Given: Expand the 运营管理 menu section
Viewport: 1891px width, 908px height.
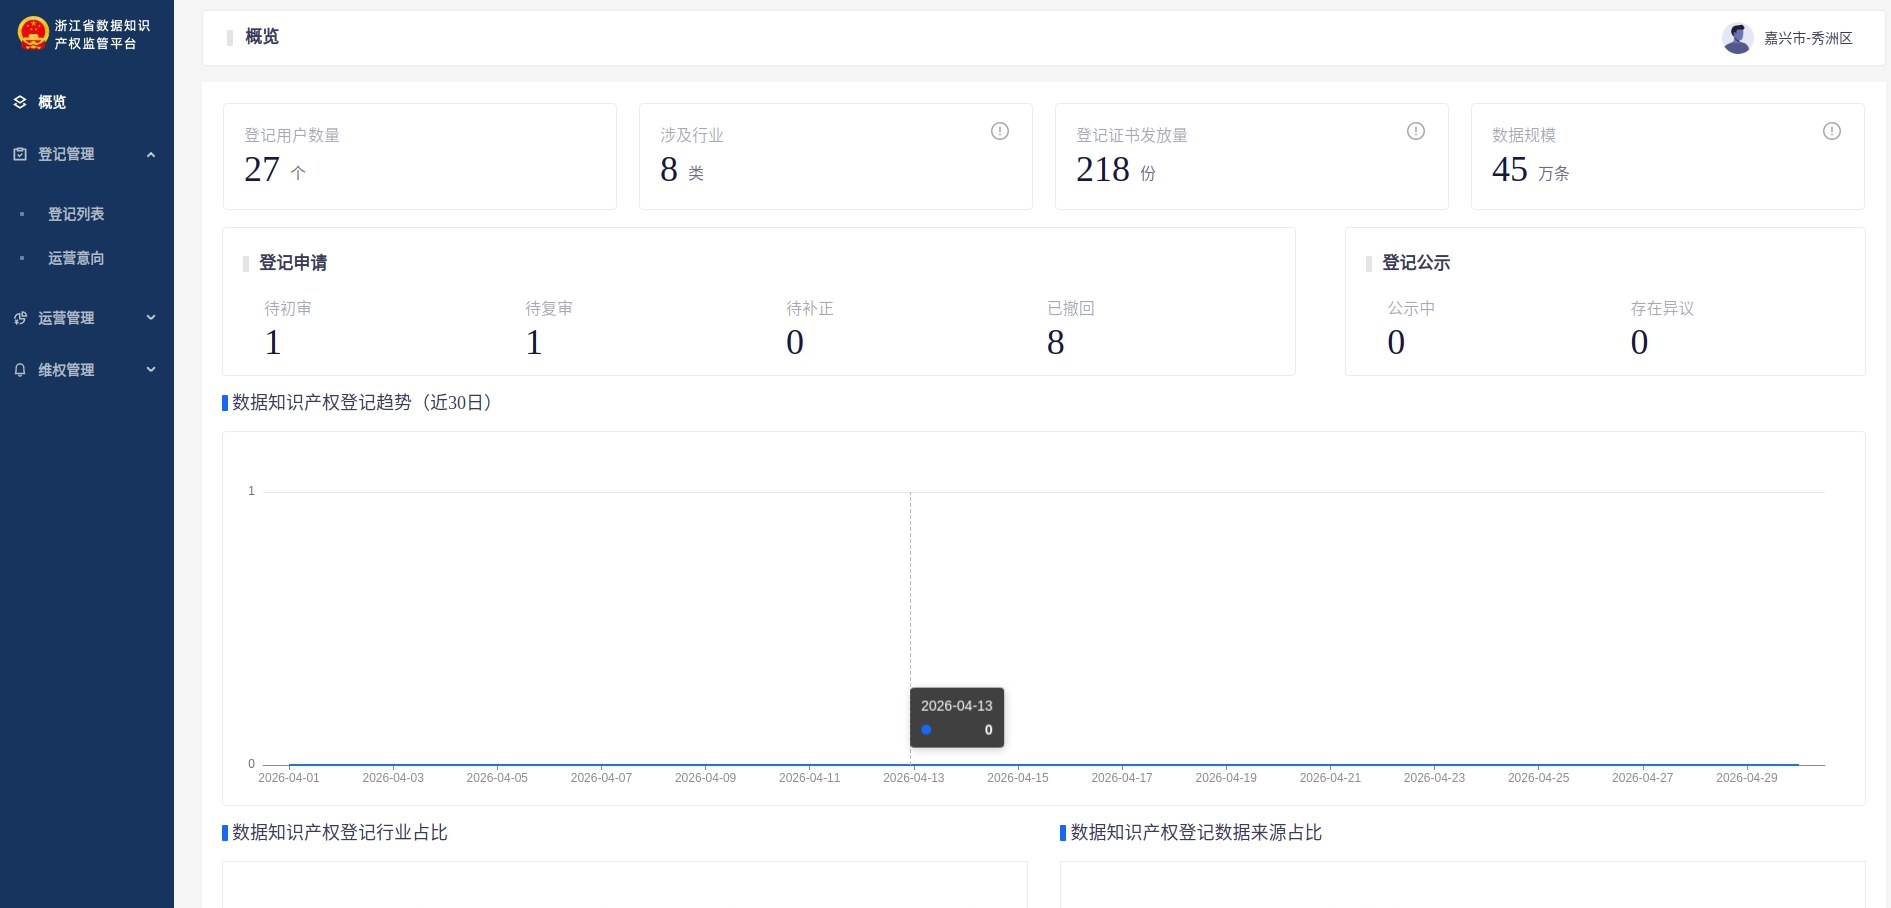Looking at the screenshot, I should point(151,318).
